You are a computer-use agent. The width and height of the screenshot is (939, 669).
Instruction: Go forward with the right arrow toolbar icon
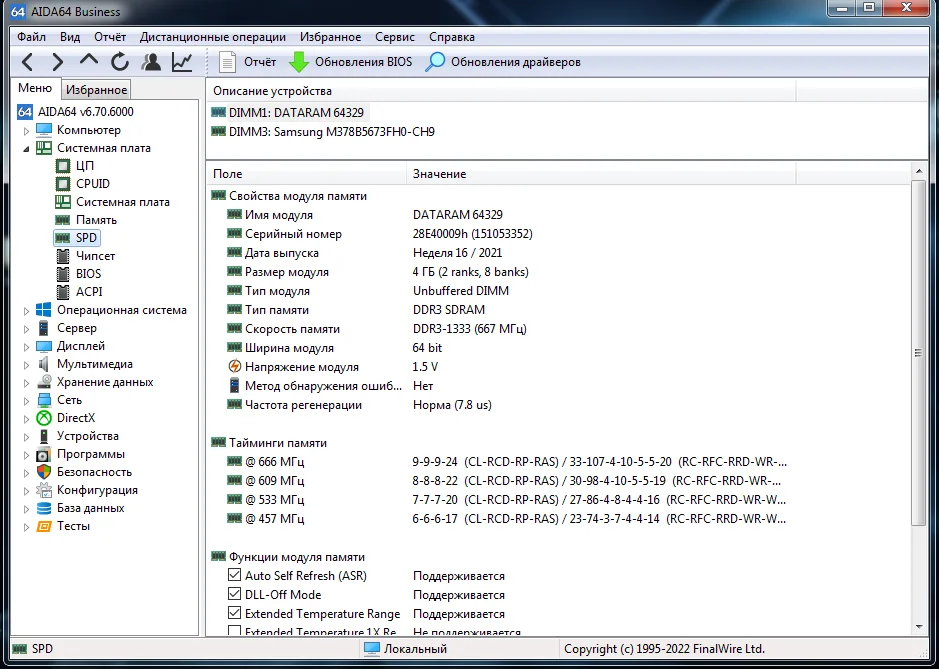tap(57, 62)
